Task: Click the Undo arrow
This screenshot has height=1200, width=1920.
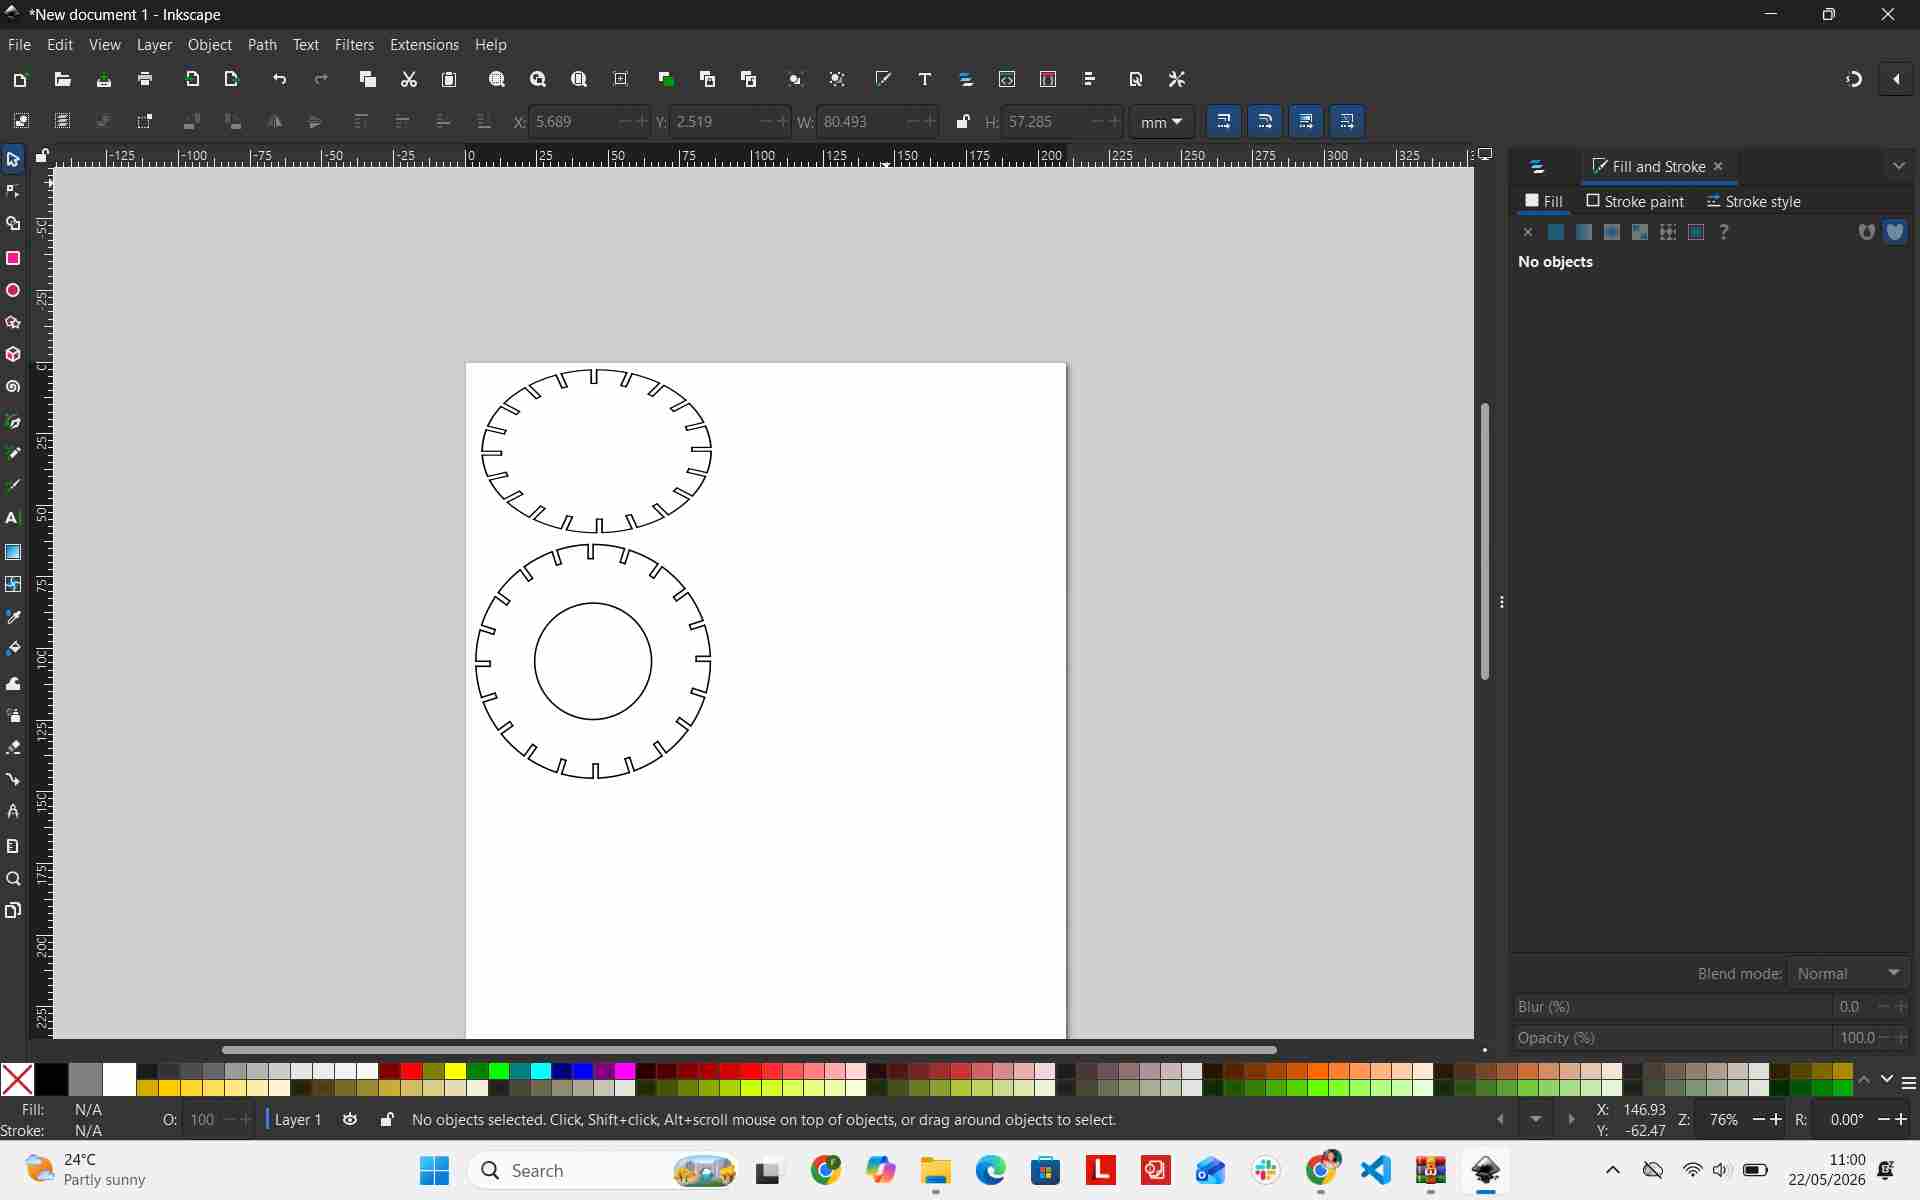Action: [x=279, y=79]
